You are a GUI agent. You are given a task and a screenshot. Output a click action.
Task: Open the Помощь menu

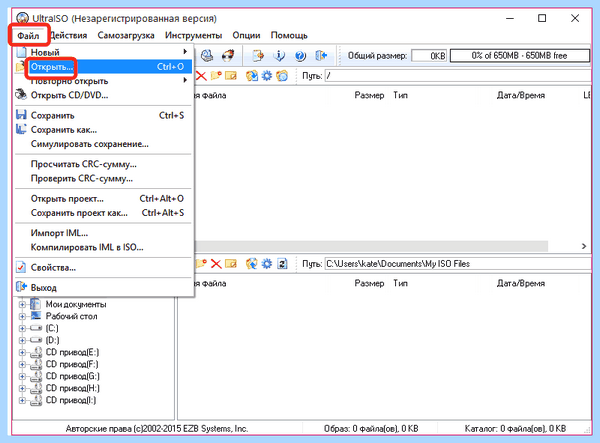pos(289,36)
